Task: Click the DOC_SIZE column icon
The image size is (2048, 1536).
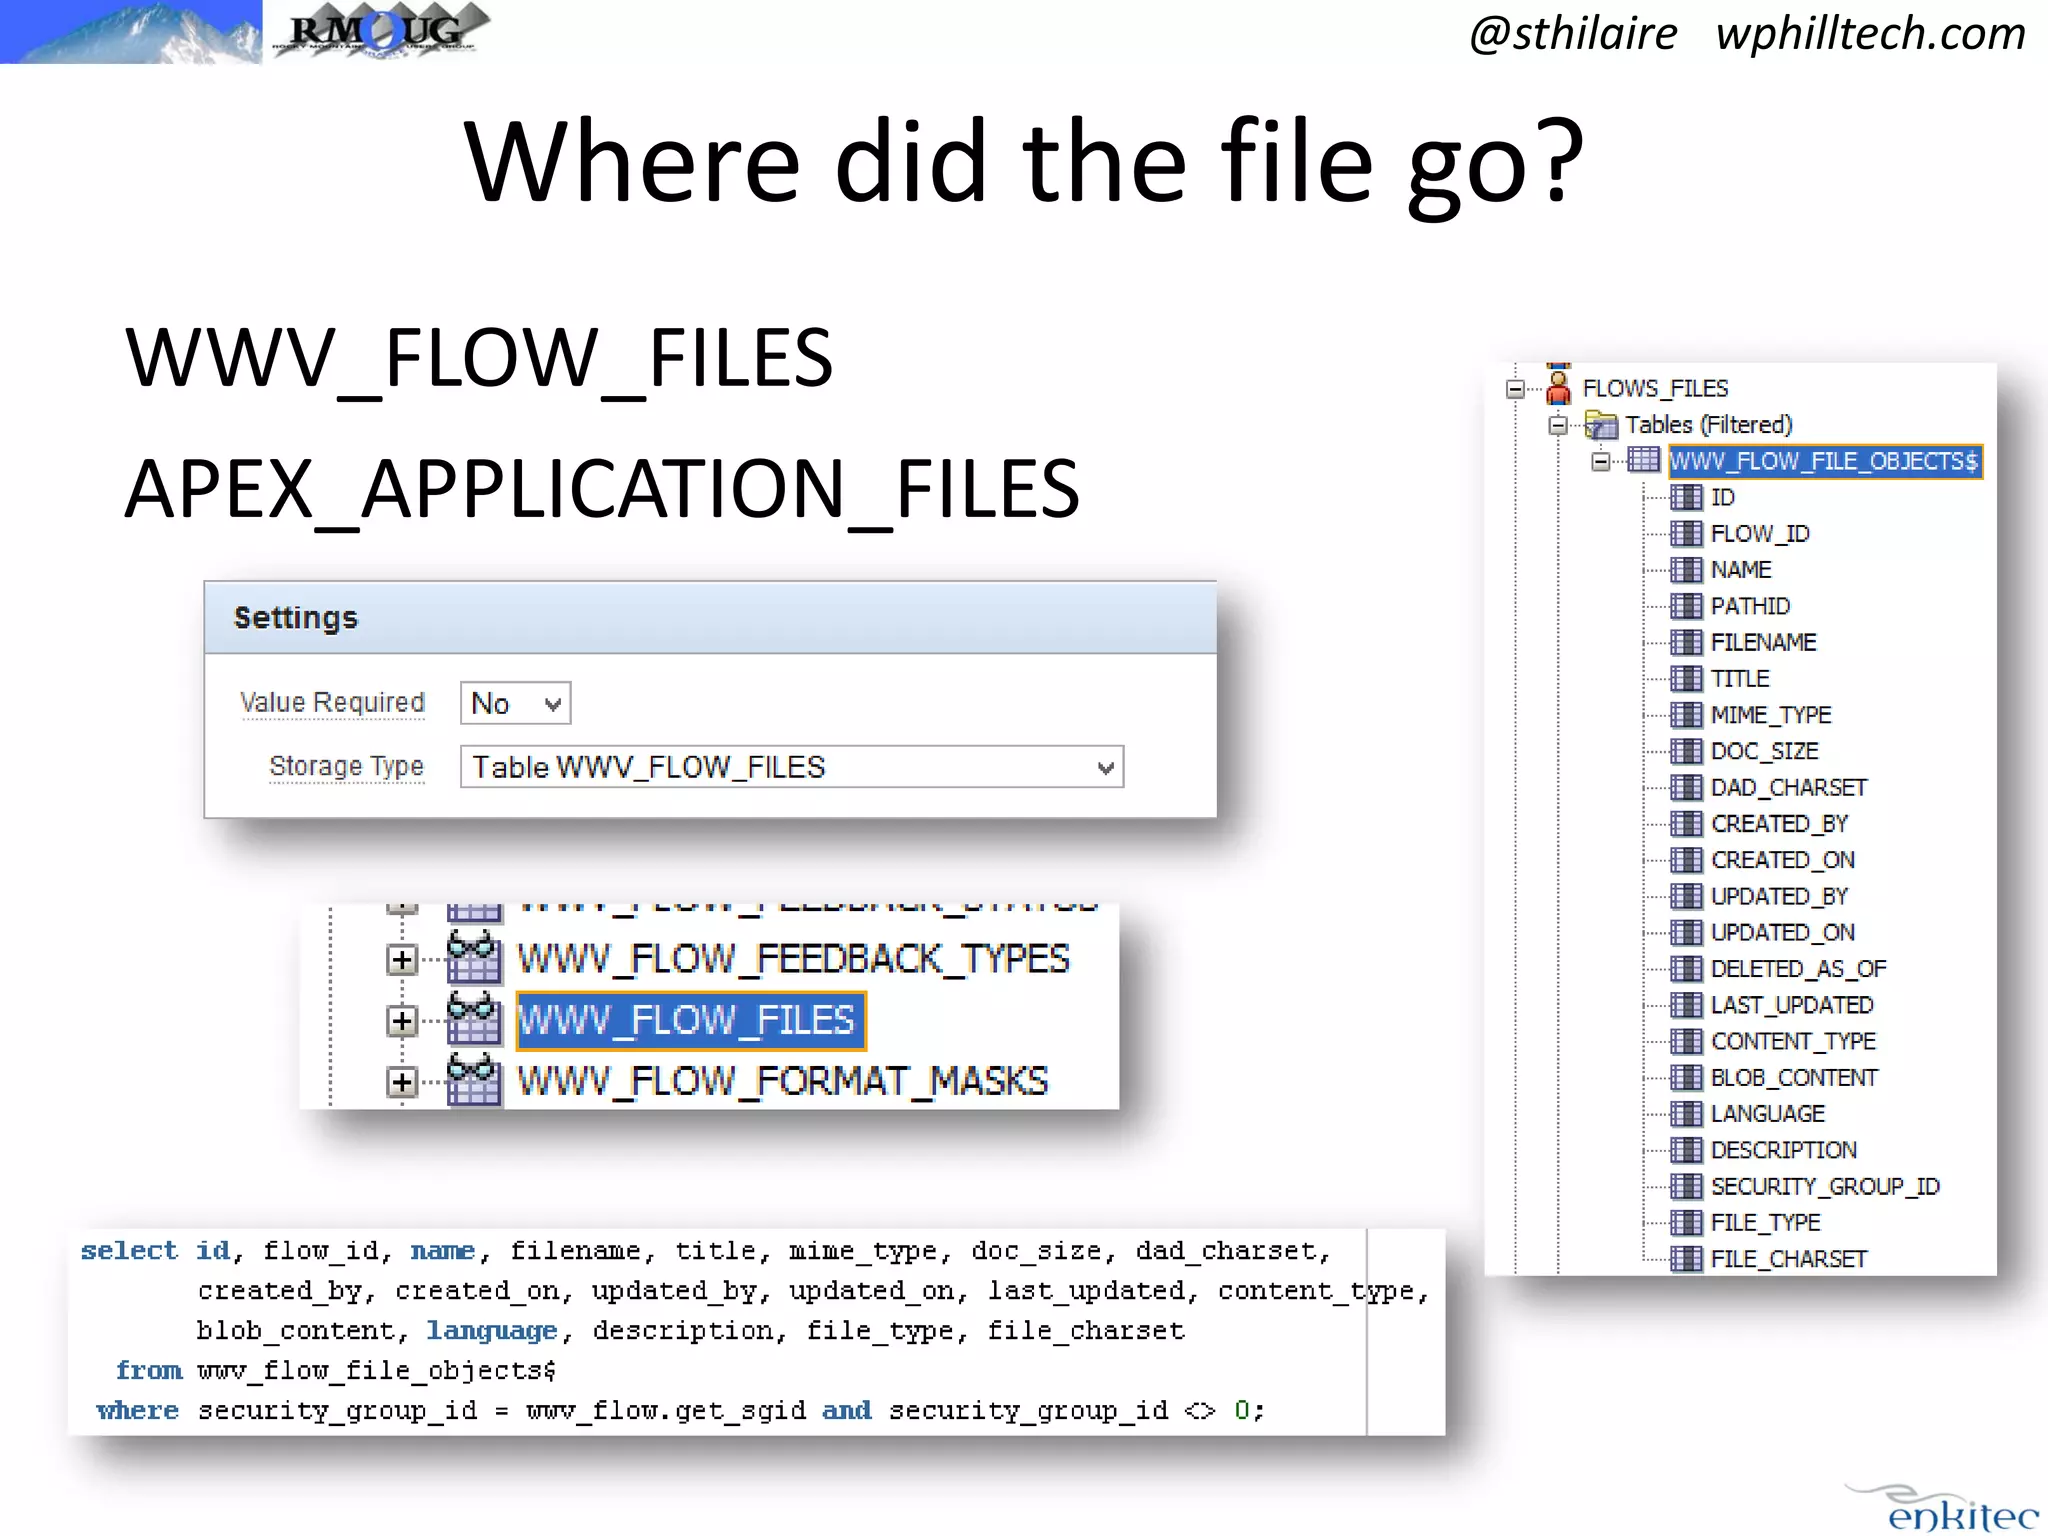Action: (1686, 751)
